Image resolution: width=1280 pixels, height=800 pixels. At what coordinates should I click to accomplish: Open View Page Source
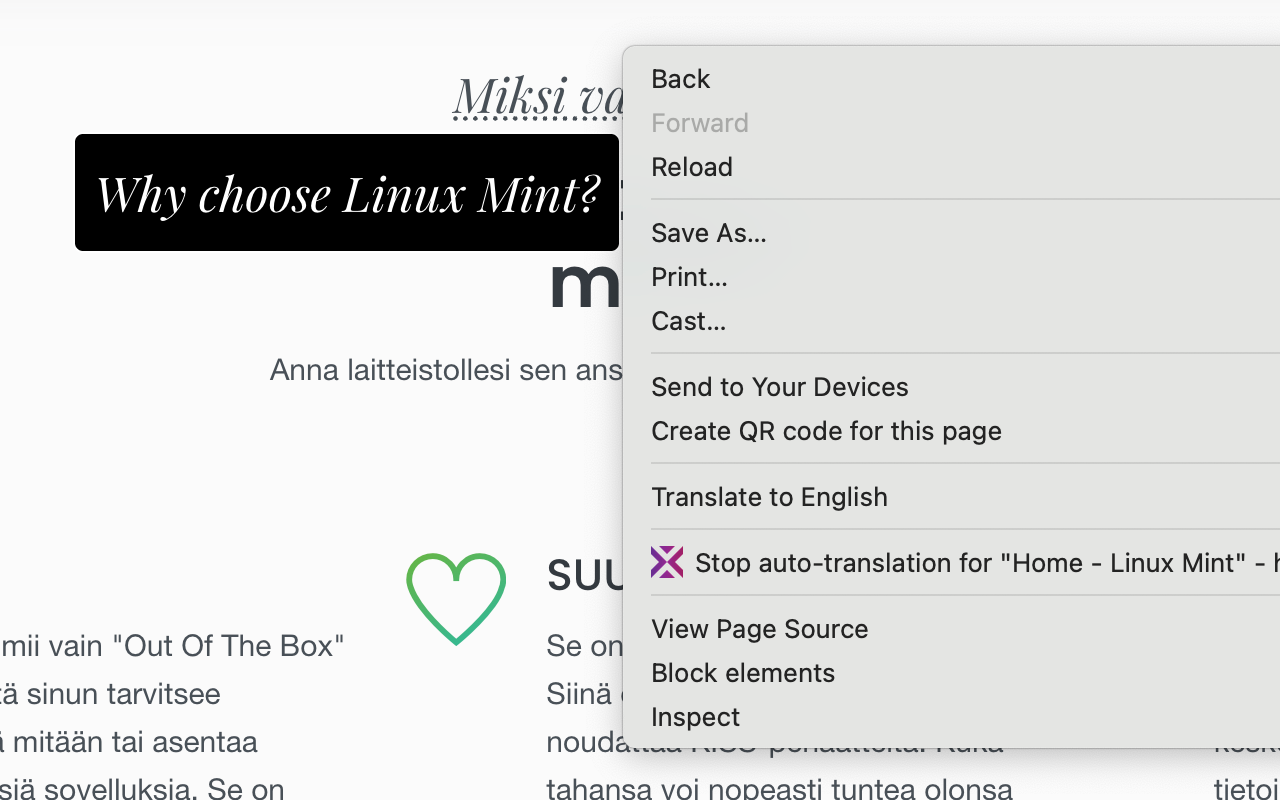(x=759, y=629)
